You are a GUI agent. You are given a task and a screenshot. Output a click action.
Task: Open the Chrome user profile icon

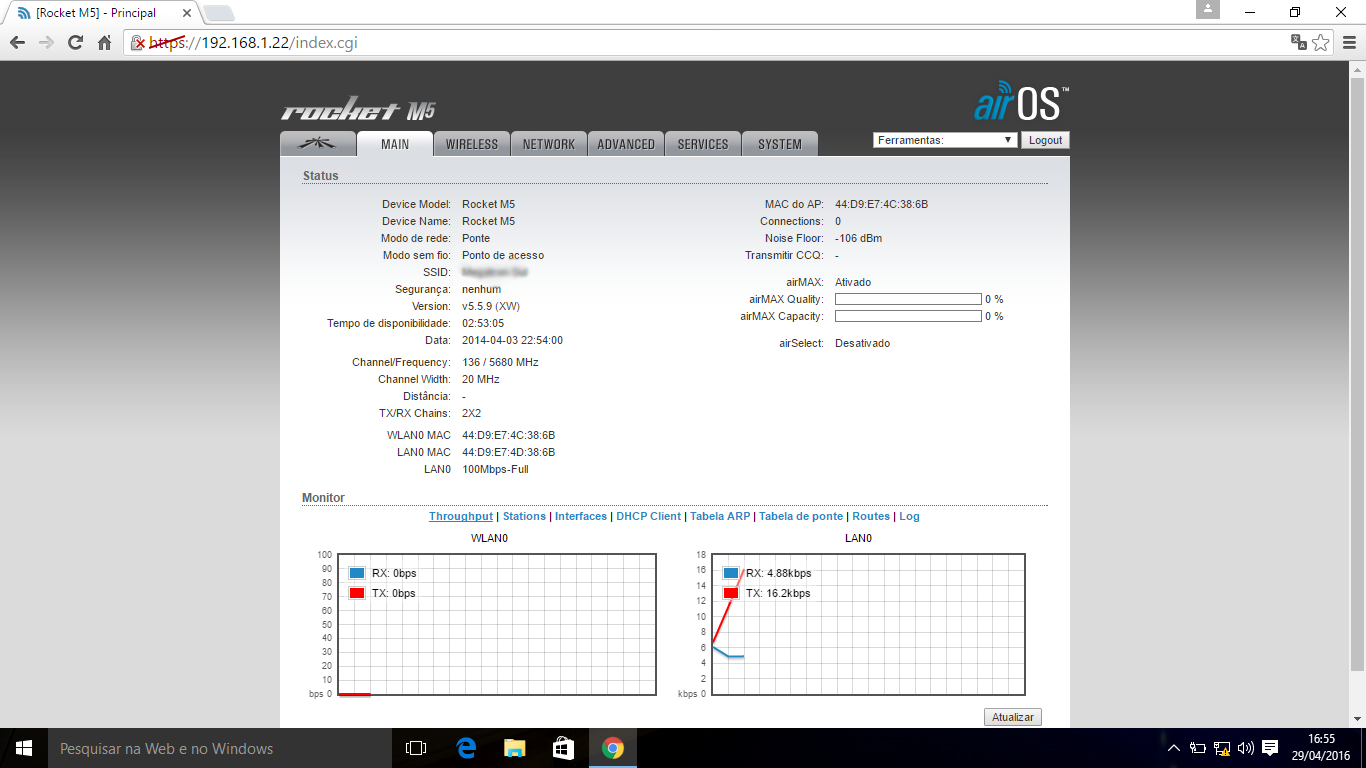click(1208, 9)
